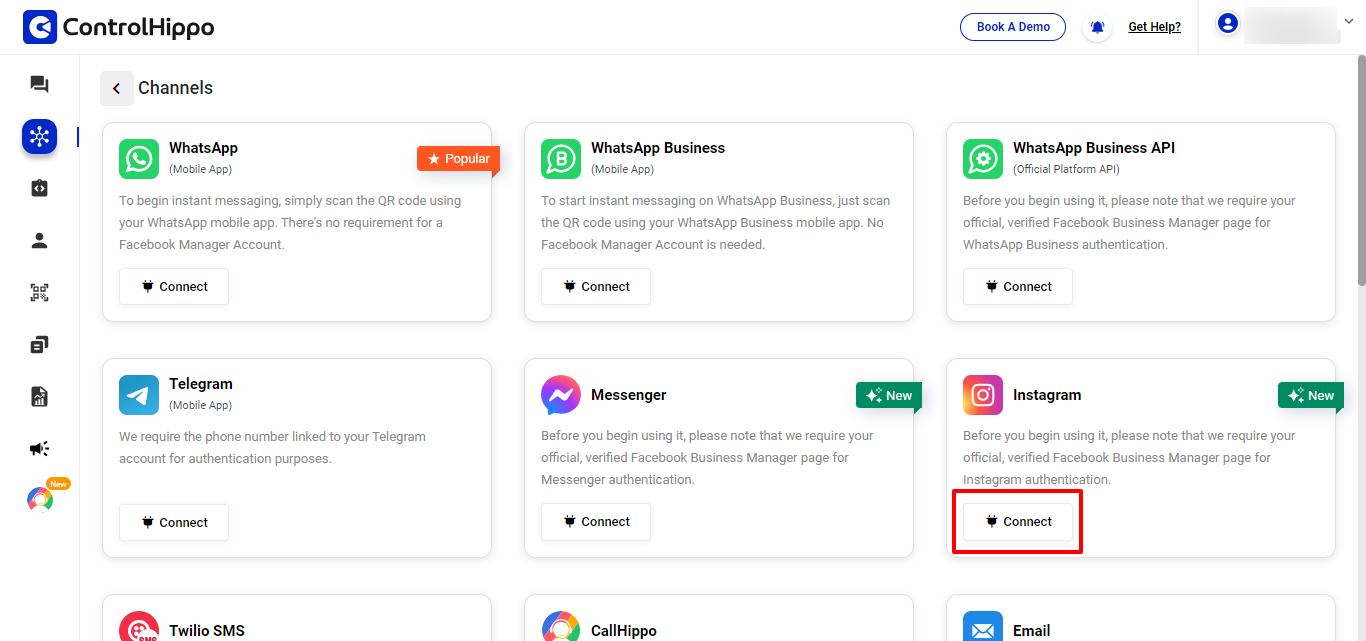Open the code widget sidebar icon

(39, 188)
